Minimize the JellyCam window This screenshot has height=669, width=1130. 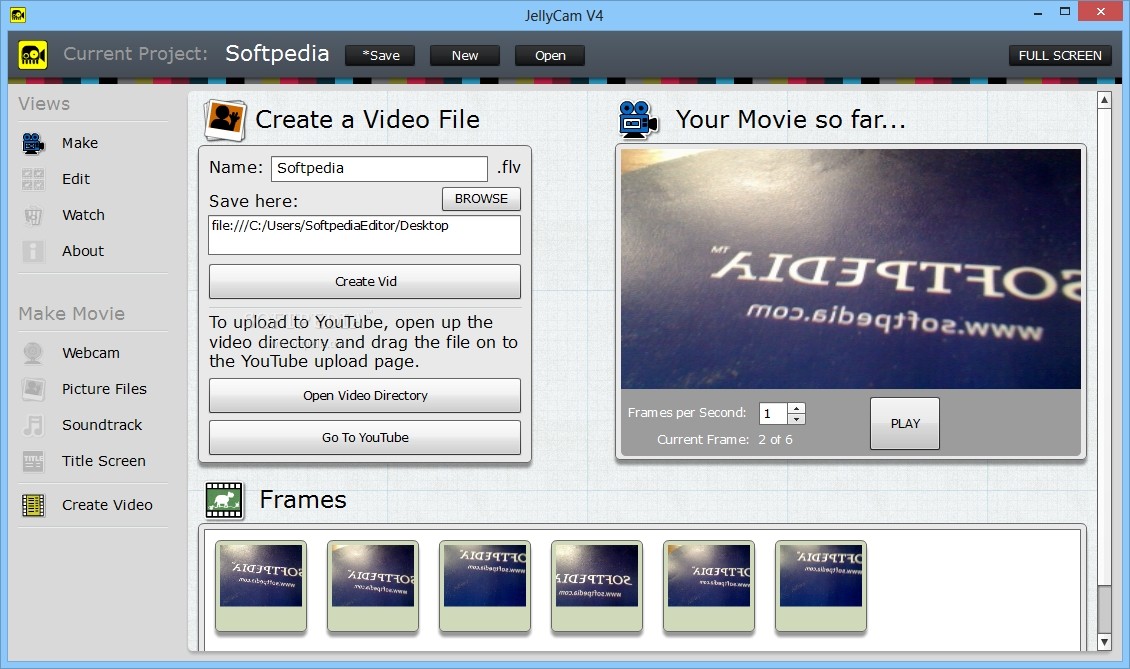click(1038, 13)
